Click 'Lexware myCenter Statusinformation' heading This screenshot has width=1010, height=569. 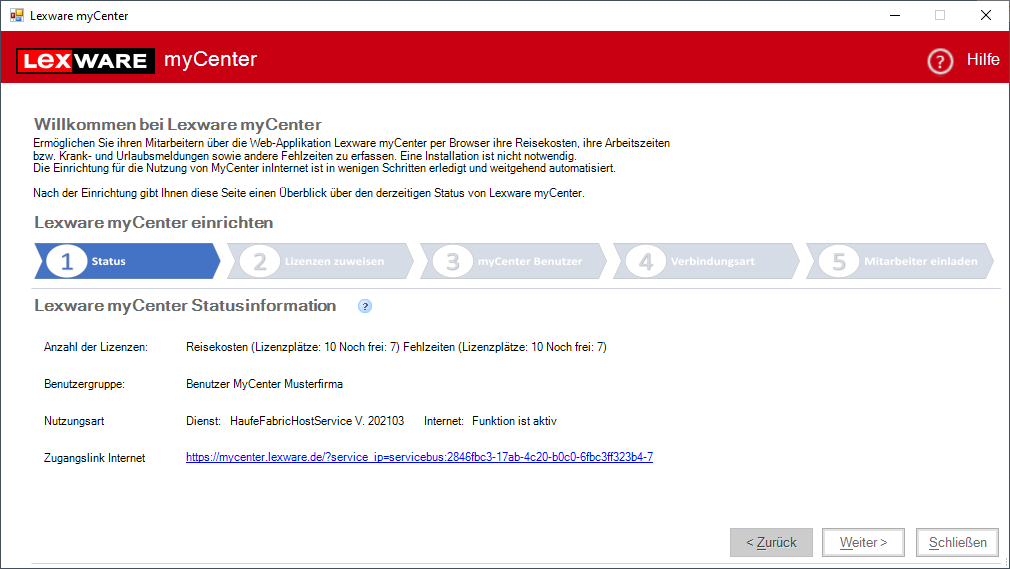pyautogui.click(x=186, y=305)
